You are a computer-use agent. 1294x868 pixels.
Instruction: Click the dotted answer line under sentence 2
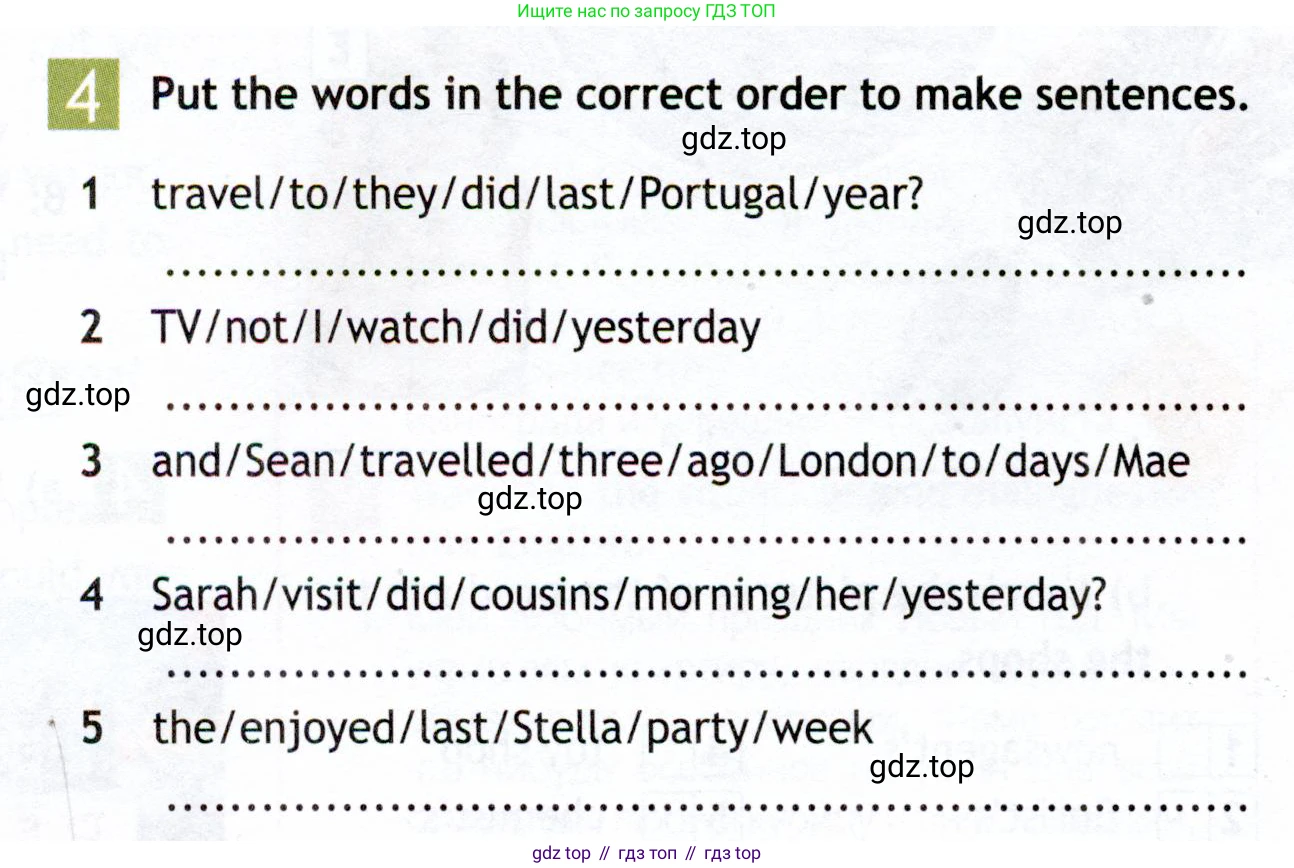(705, 406)
